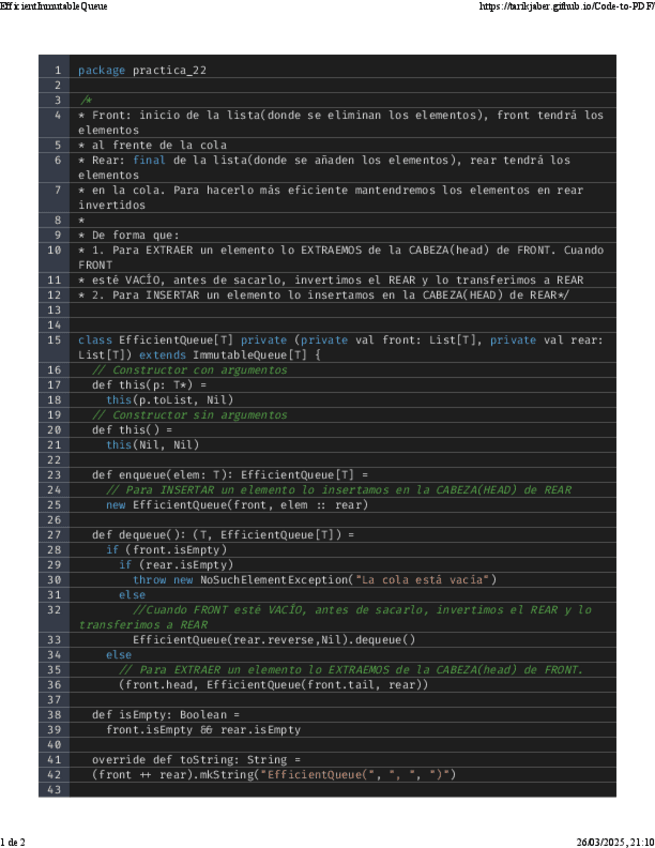Viewport: 655px width, 848px height.
Task: Click the comment '* 1. Para EXTRAER un elemento'
Action: [x=176, y=250]
